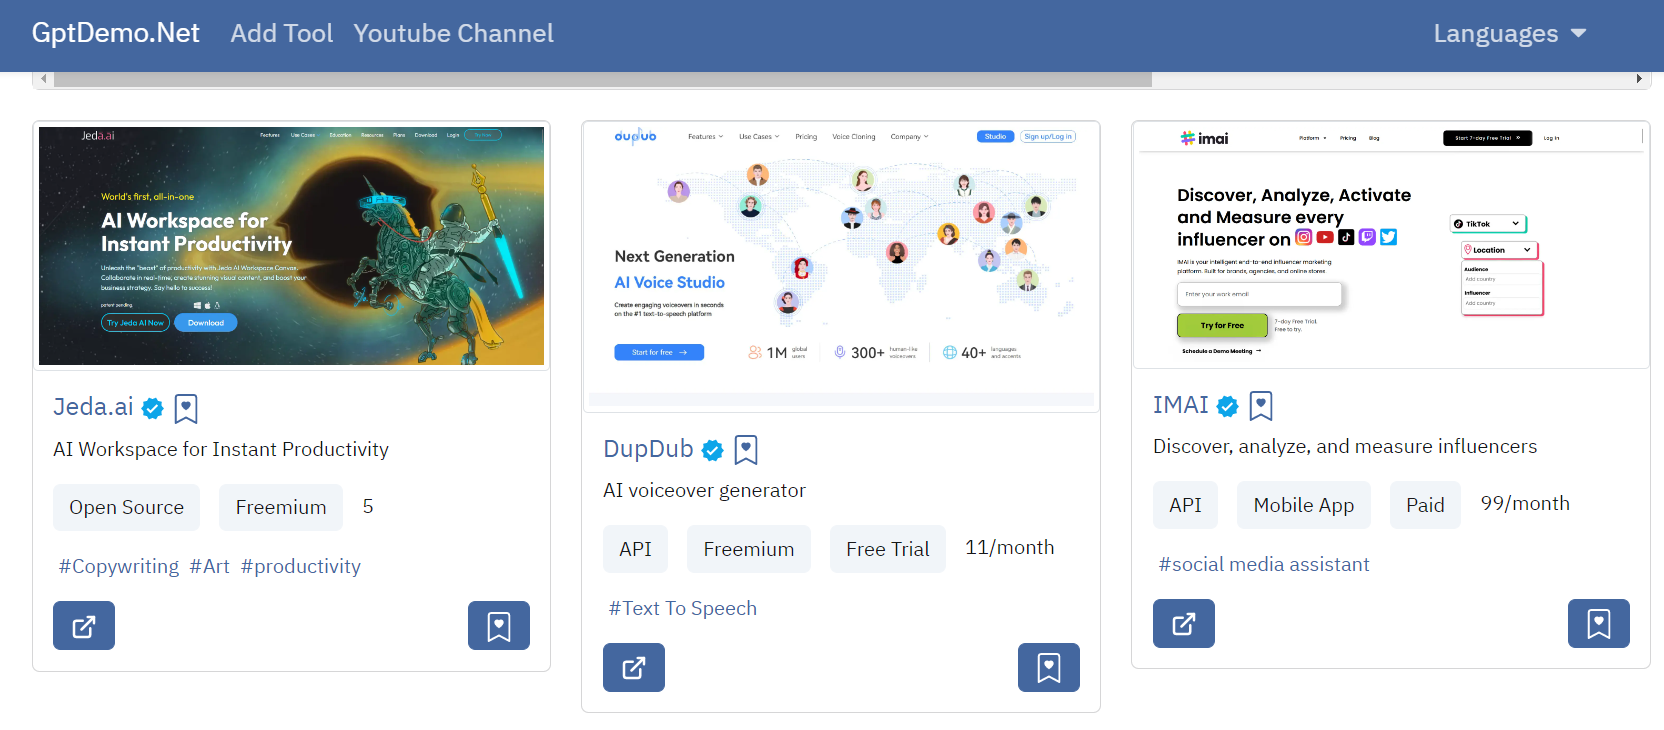Click the #social media assistant hashtag
The image size is (1664, 730).
[x=1264, y=564]
